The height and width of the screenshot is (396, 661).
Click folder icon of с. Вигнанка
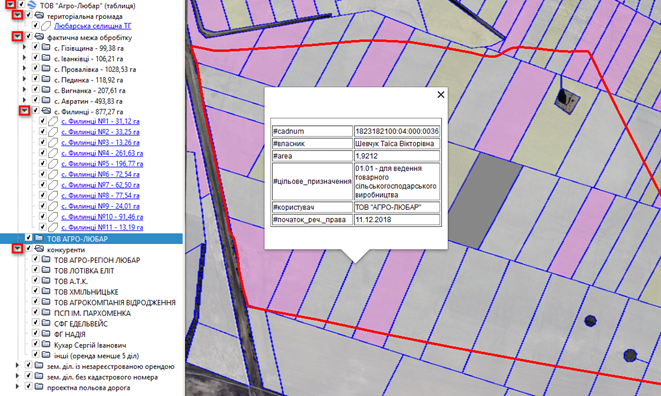tap(46, 89)
